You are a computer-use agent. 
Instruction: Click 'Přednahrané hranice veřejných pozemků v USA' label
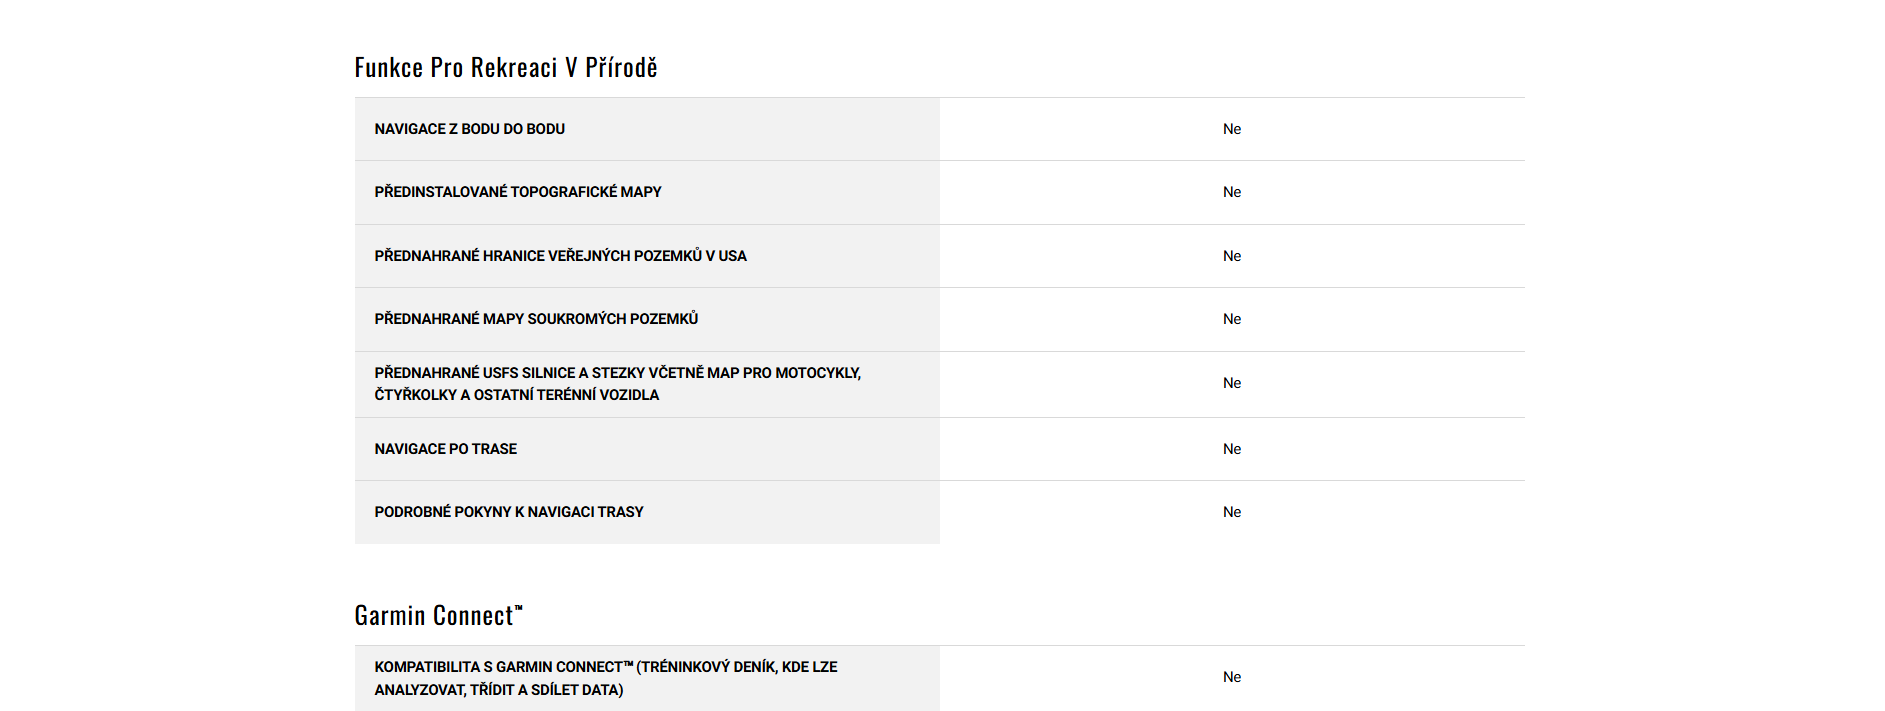point(560,256)
